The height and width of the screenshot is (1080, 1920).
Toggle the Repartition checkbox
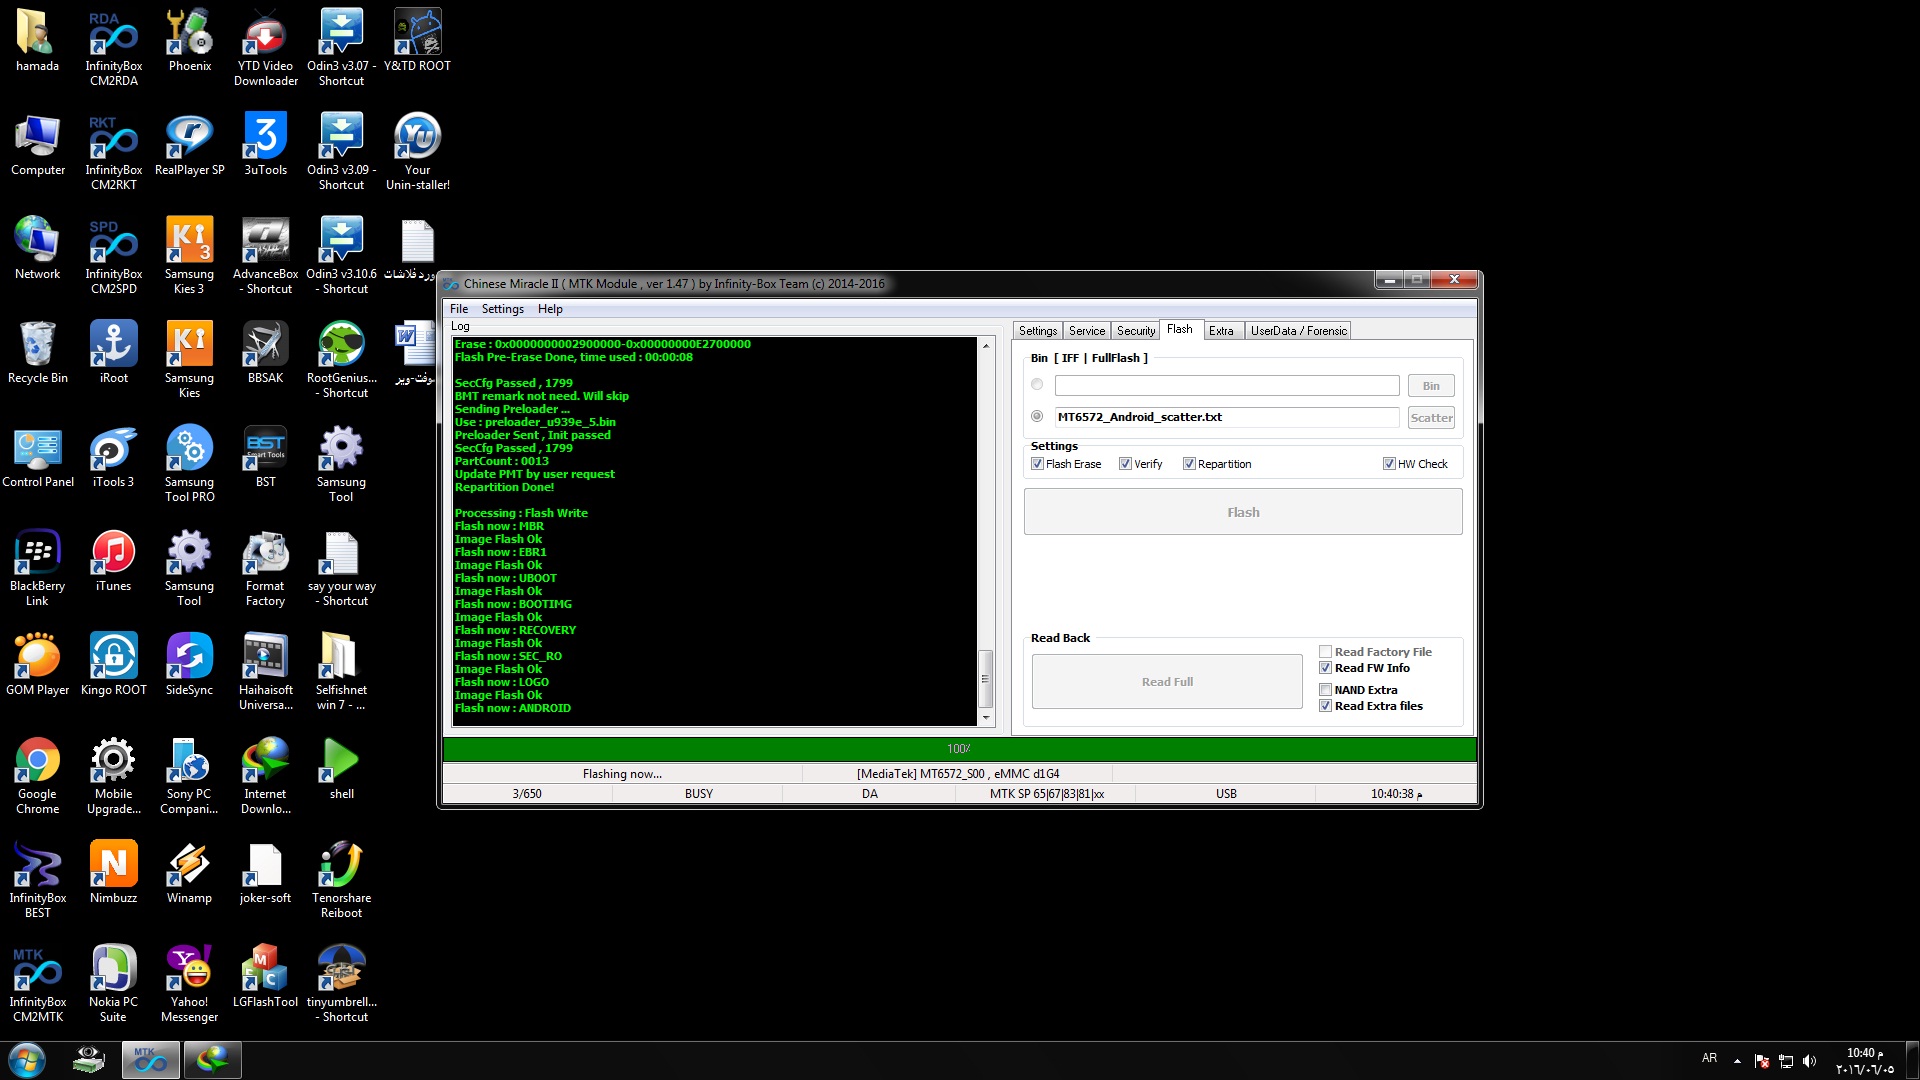tap(1190, 464)
